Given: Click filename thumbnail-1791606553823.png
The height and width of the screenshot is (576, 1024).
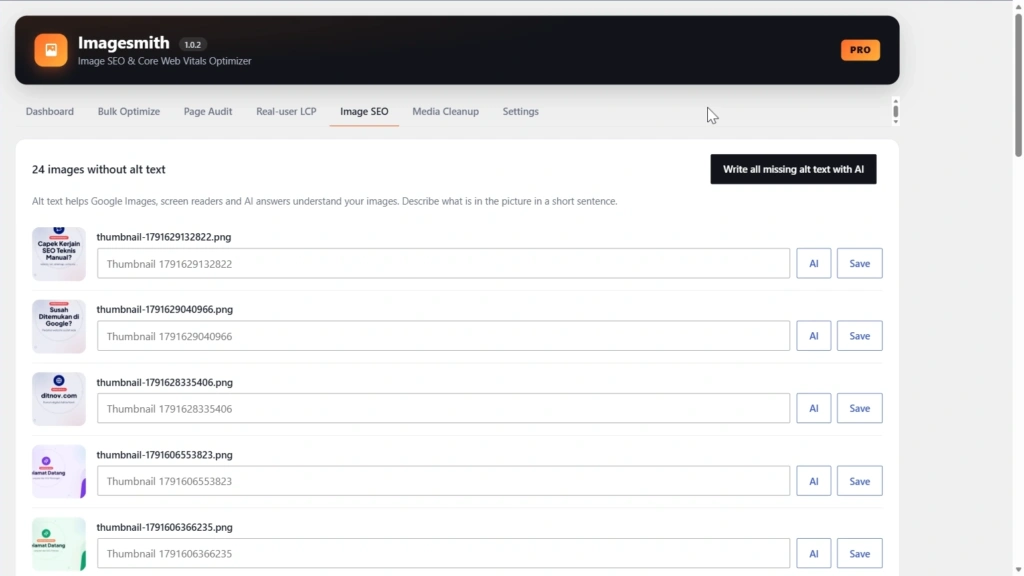Looking at the screenshot, I should (165, 455).
